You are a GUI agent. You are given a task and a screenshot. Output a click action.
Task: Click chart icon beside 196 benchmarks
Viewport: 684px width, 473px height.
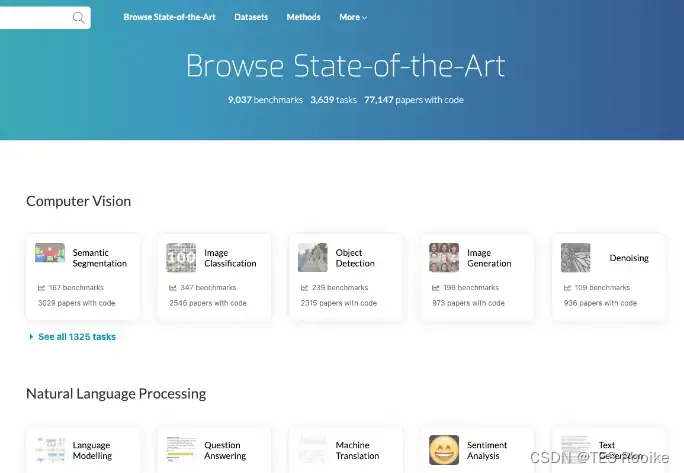[x=435, y=288]
